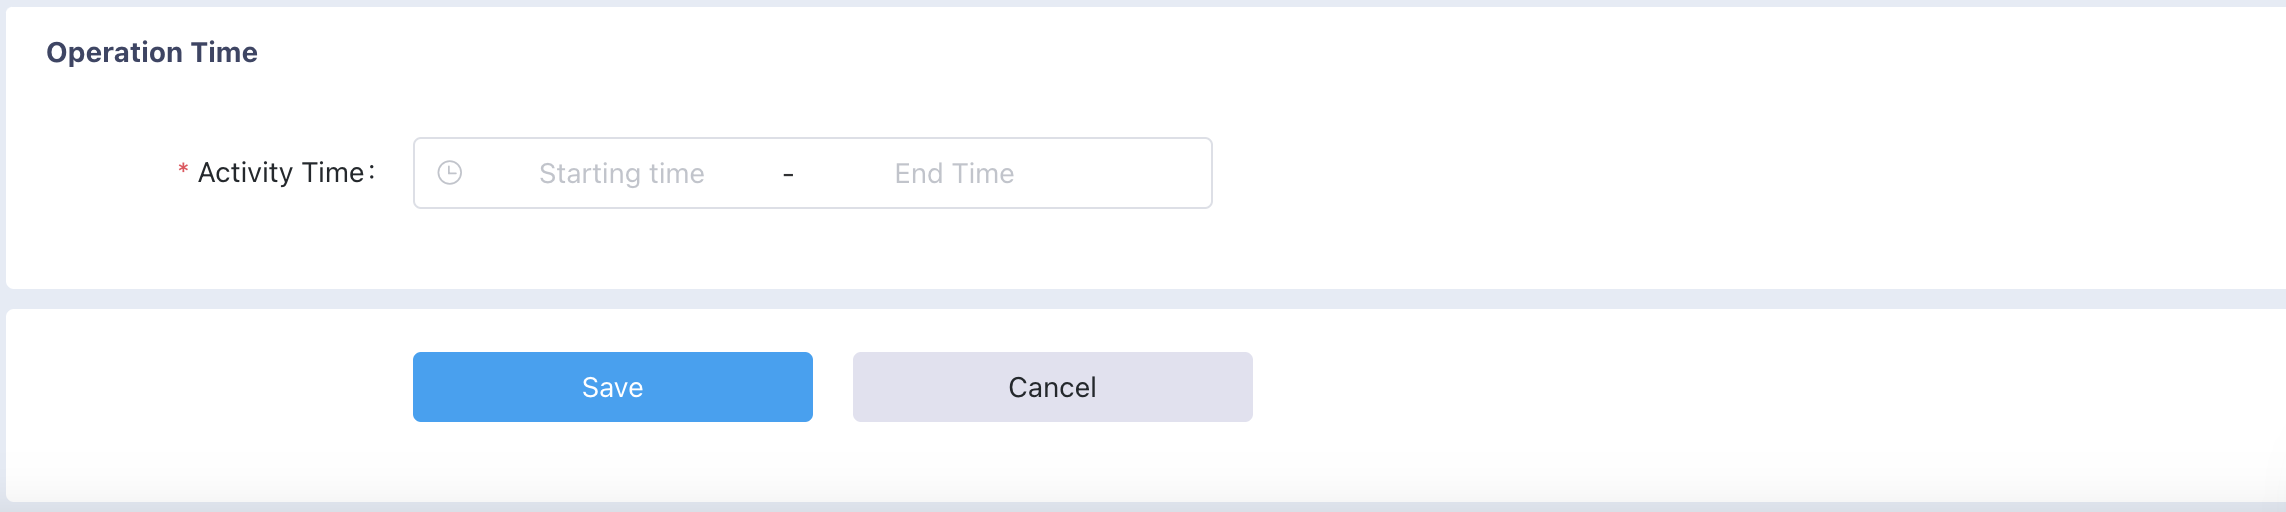Set the activity start time
Image resolution: width=2286 pixels, height=512 pixels.
(622, 173)
